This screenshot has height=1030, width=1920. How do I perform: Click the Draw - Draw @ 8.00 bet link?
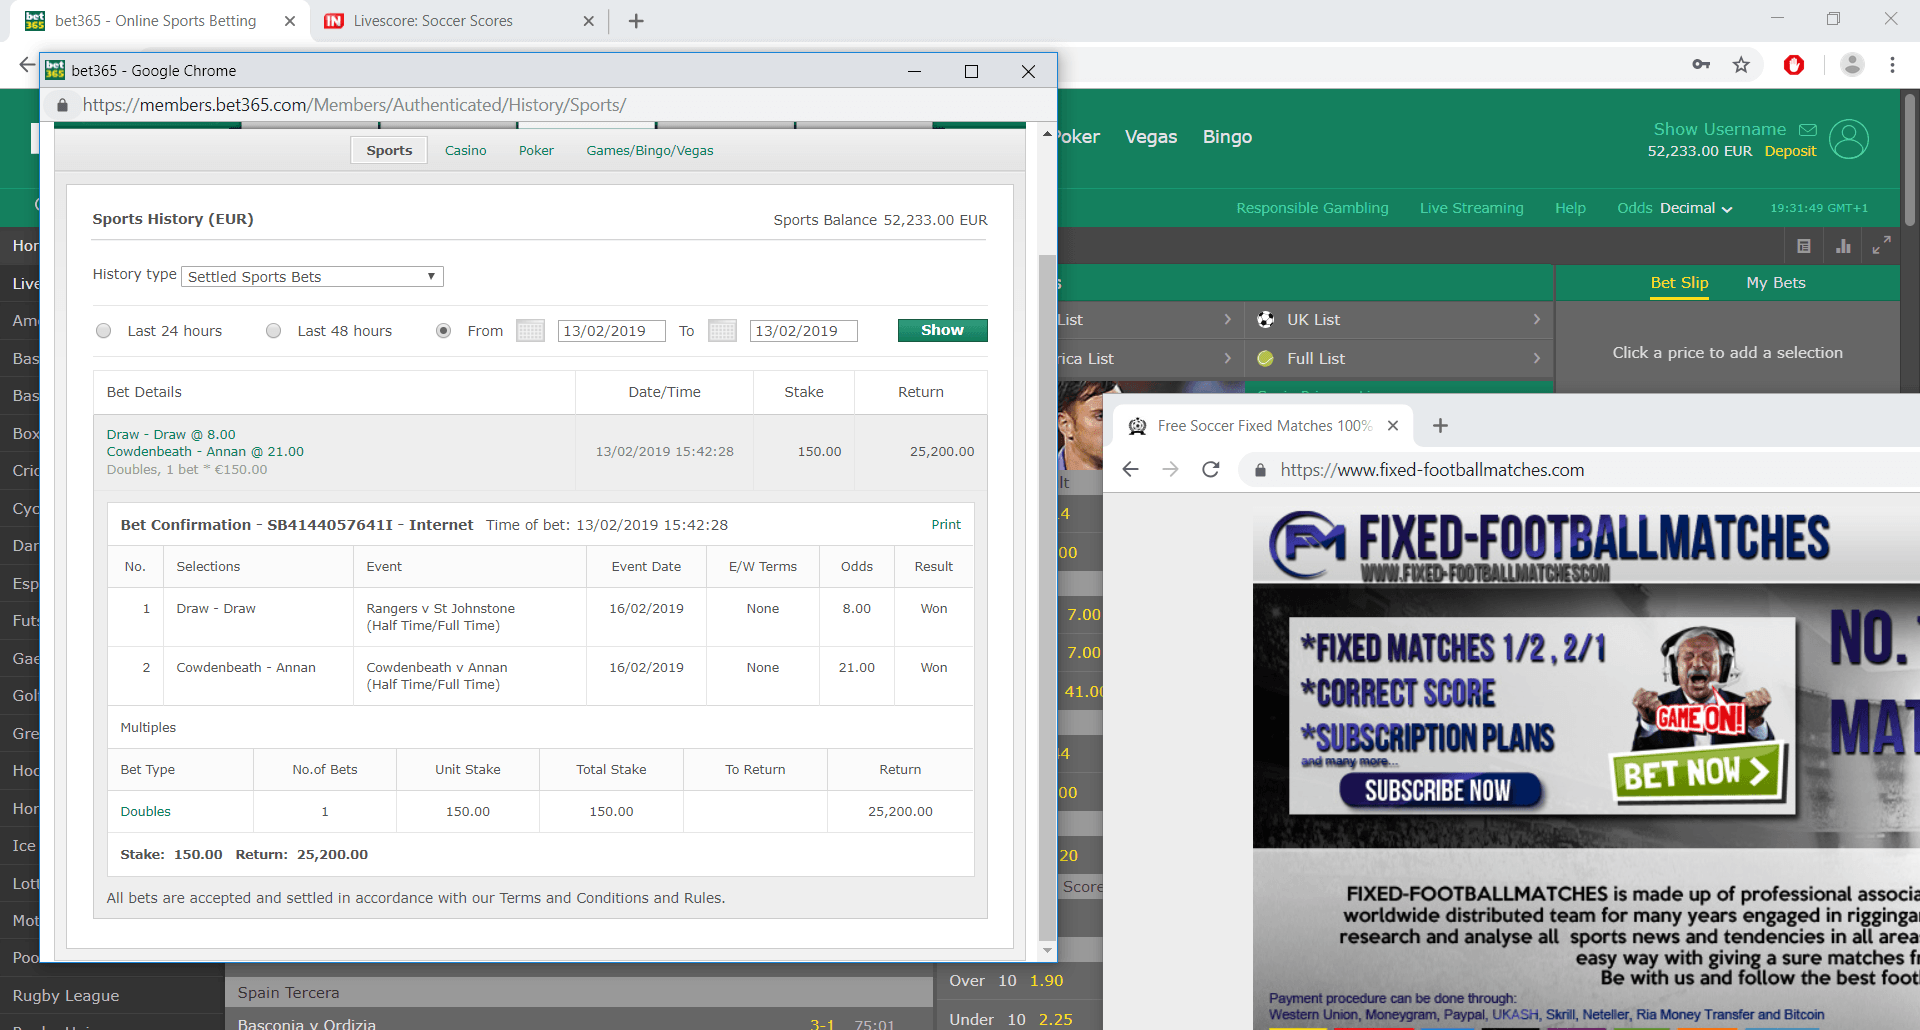171,435
